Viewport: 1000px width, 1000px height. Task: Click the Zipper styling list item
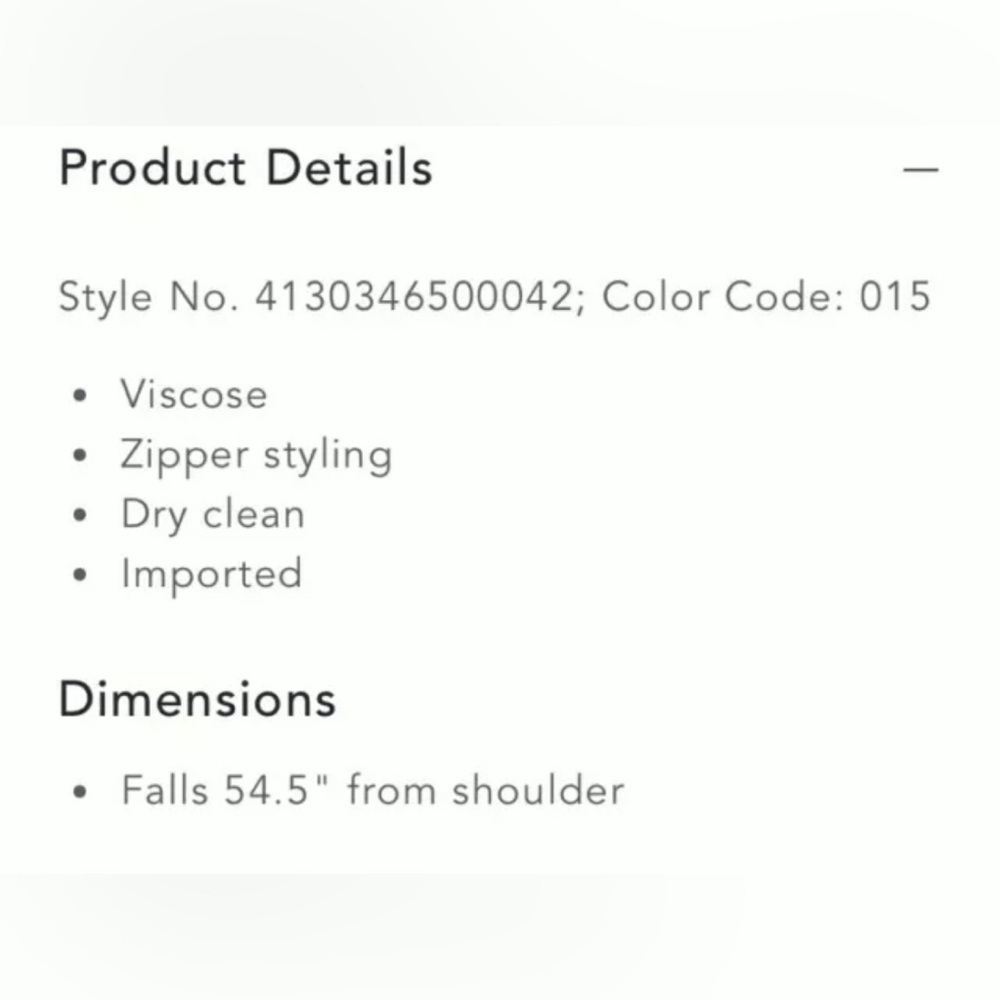pyautogui.click(x=256, y=455)
